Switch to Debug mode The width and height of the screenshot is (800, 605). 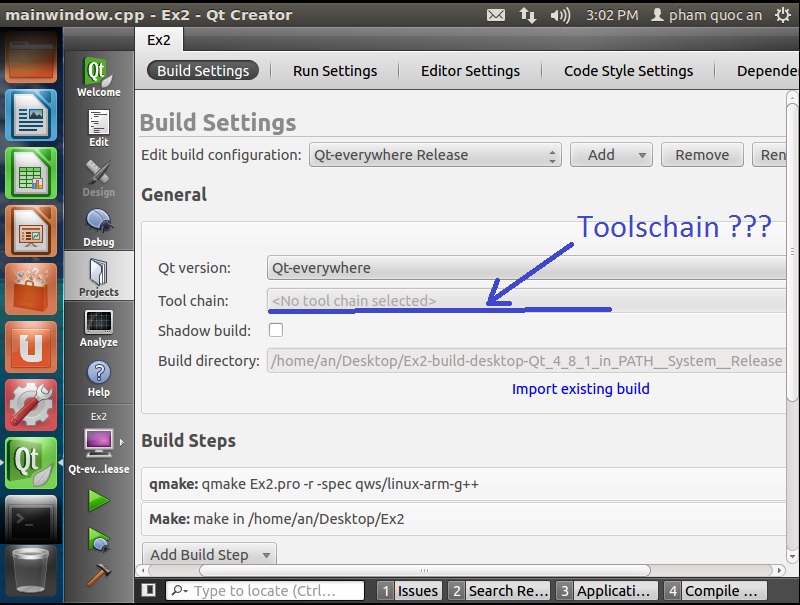(98, 229)
